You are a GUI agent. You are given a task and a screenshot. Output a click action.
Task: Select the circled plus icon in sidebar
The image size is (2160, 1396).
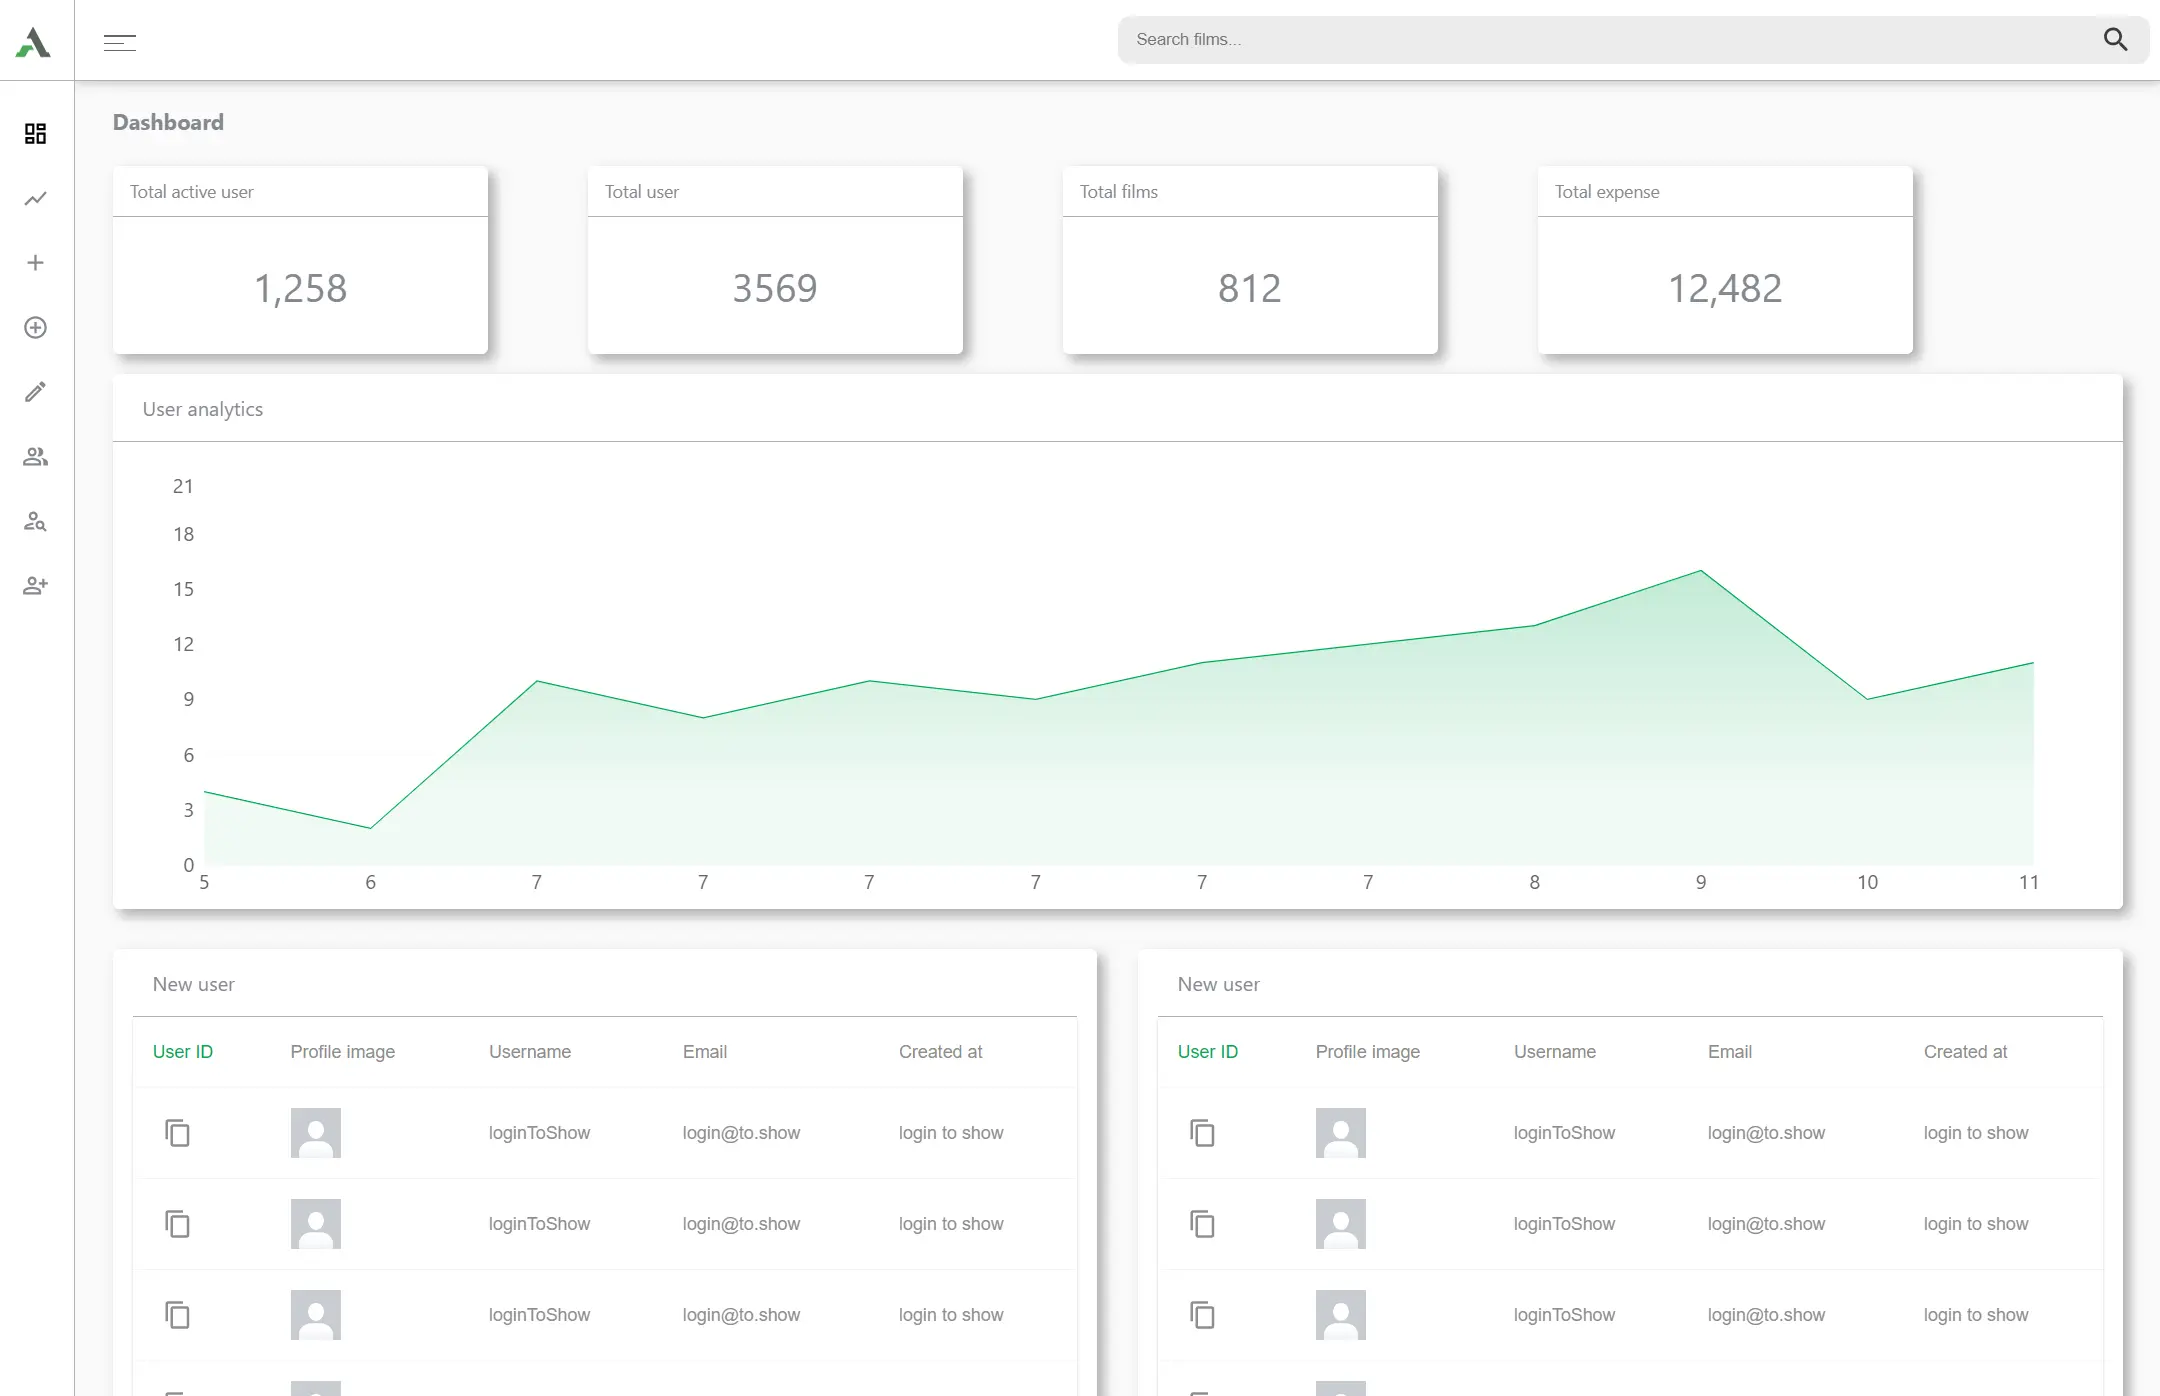[x=35, y=327]
